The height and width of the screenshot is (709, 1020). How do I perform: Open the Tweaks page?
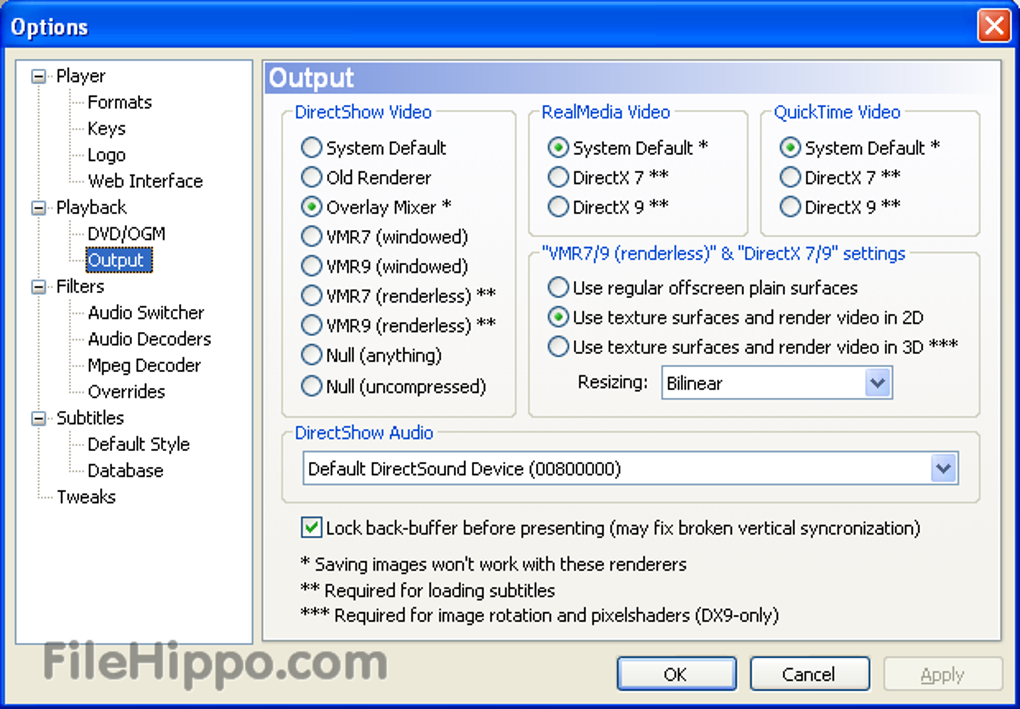click(86, 497)
